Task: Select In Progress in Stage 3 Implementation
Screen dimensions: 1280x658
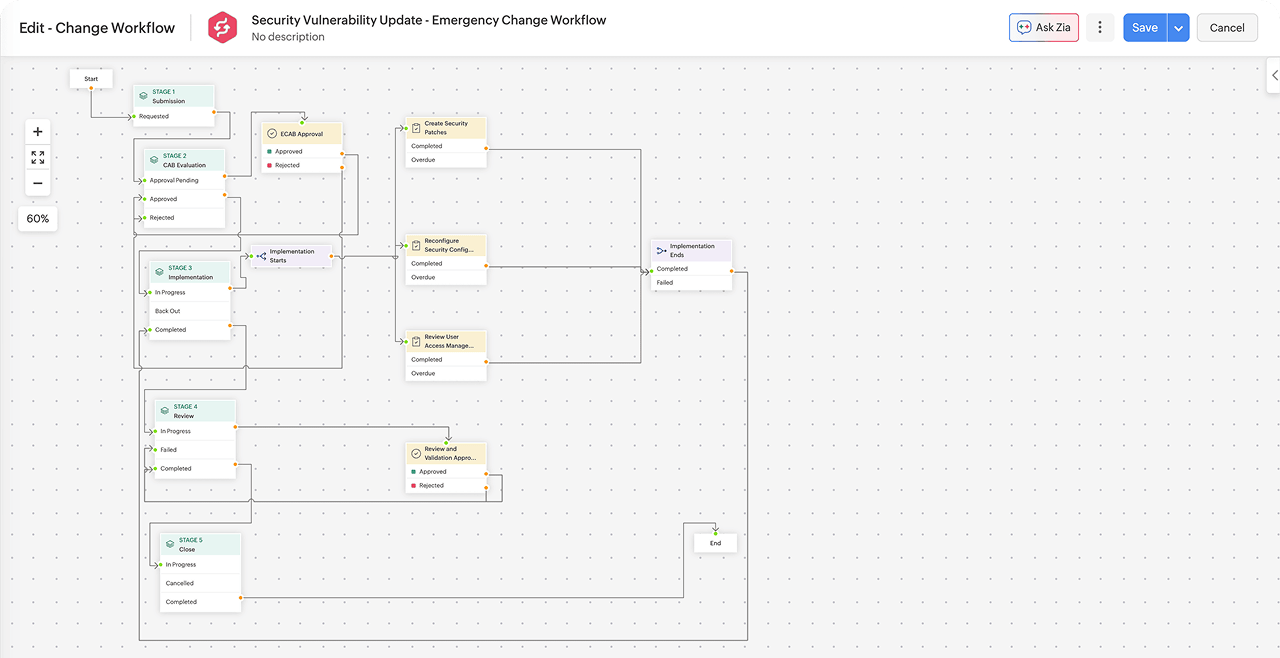Action: click(x=190, y=293)
